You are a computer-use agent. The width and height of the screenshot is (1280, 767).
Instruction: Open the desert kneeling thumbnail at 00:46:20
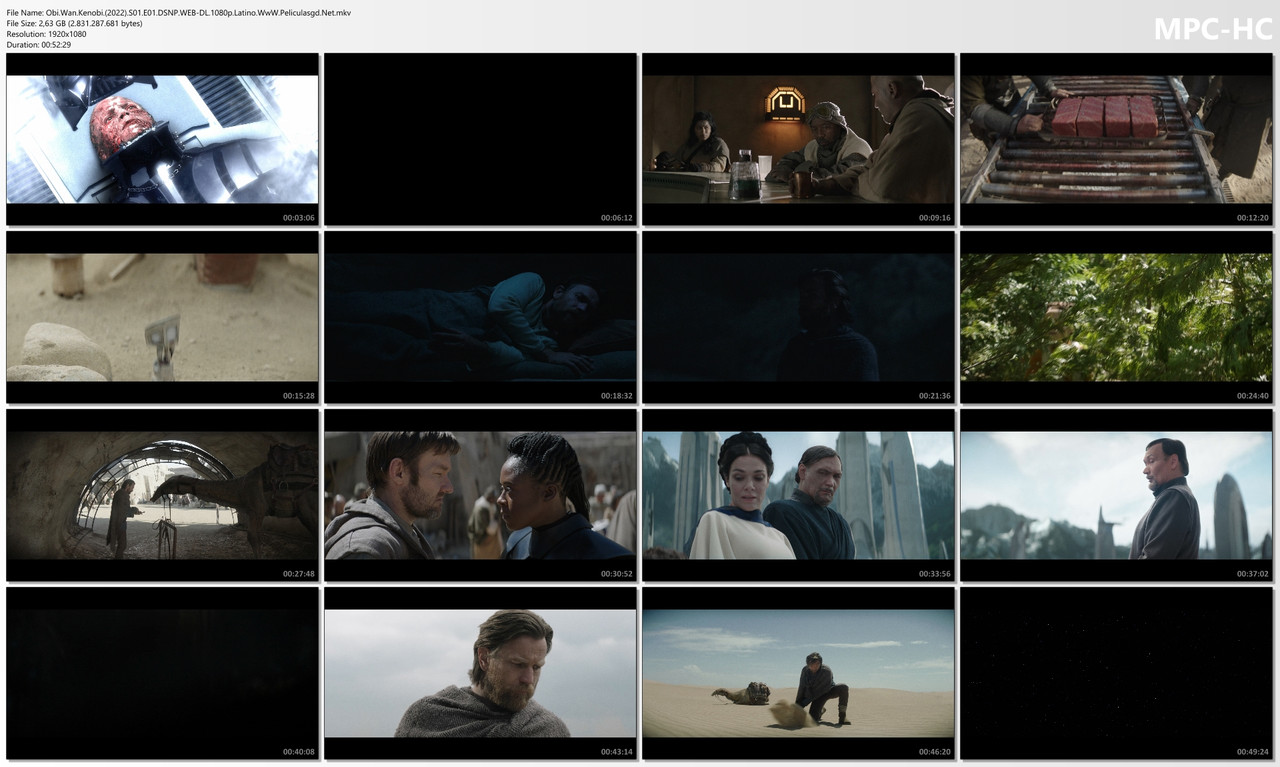point(798,673)
